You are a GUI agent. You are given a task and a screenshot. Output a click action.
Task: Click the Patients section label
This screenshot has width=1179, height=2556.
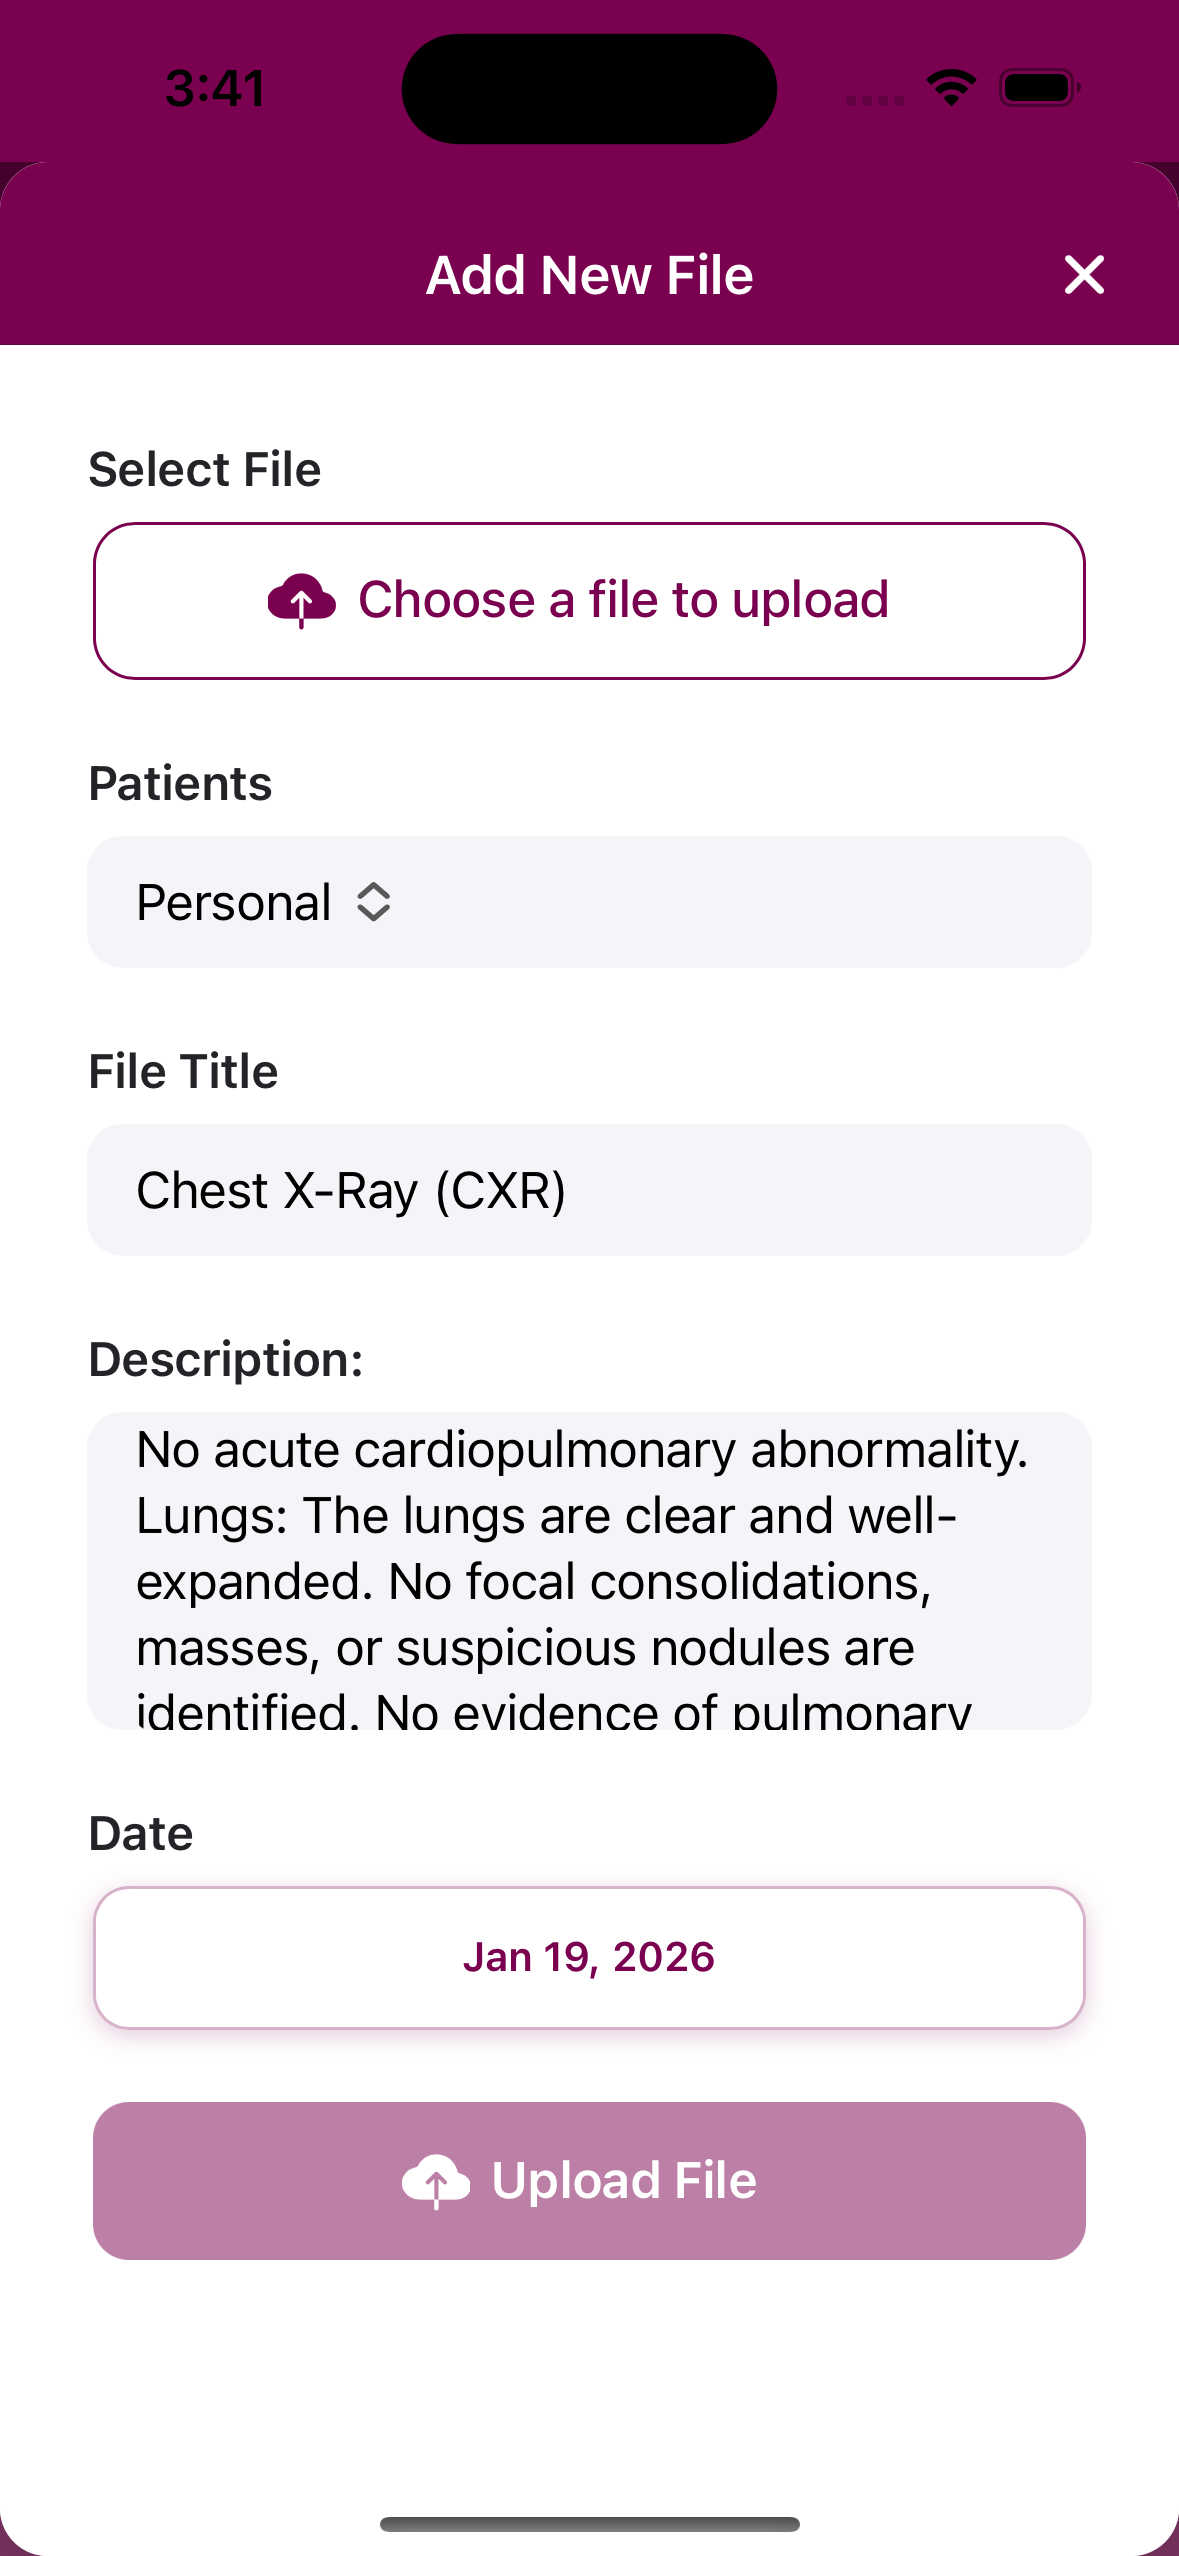[180, 783]
